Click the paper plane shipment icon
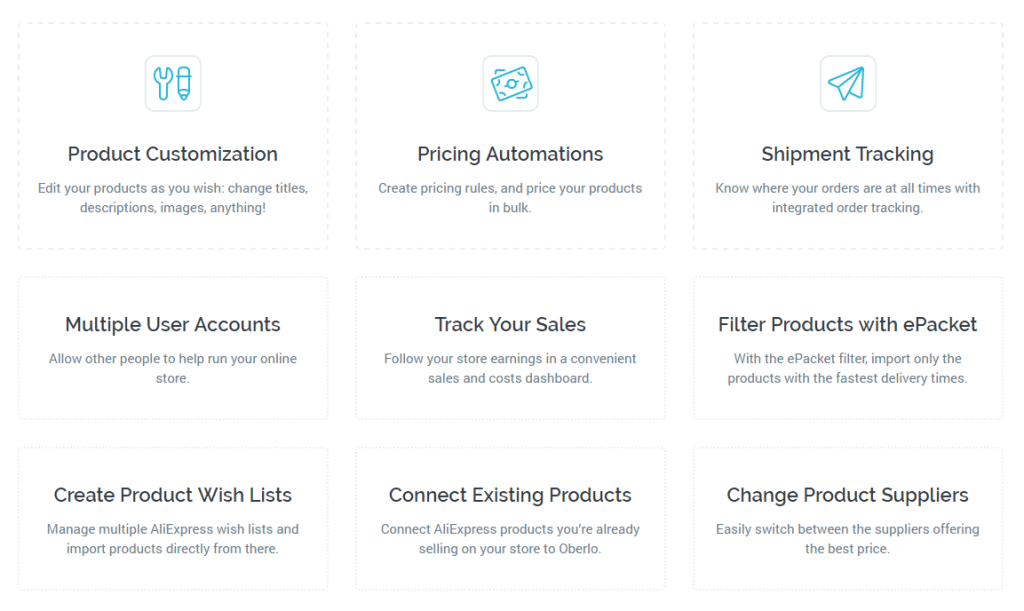 848,84
